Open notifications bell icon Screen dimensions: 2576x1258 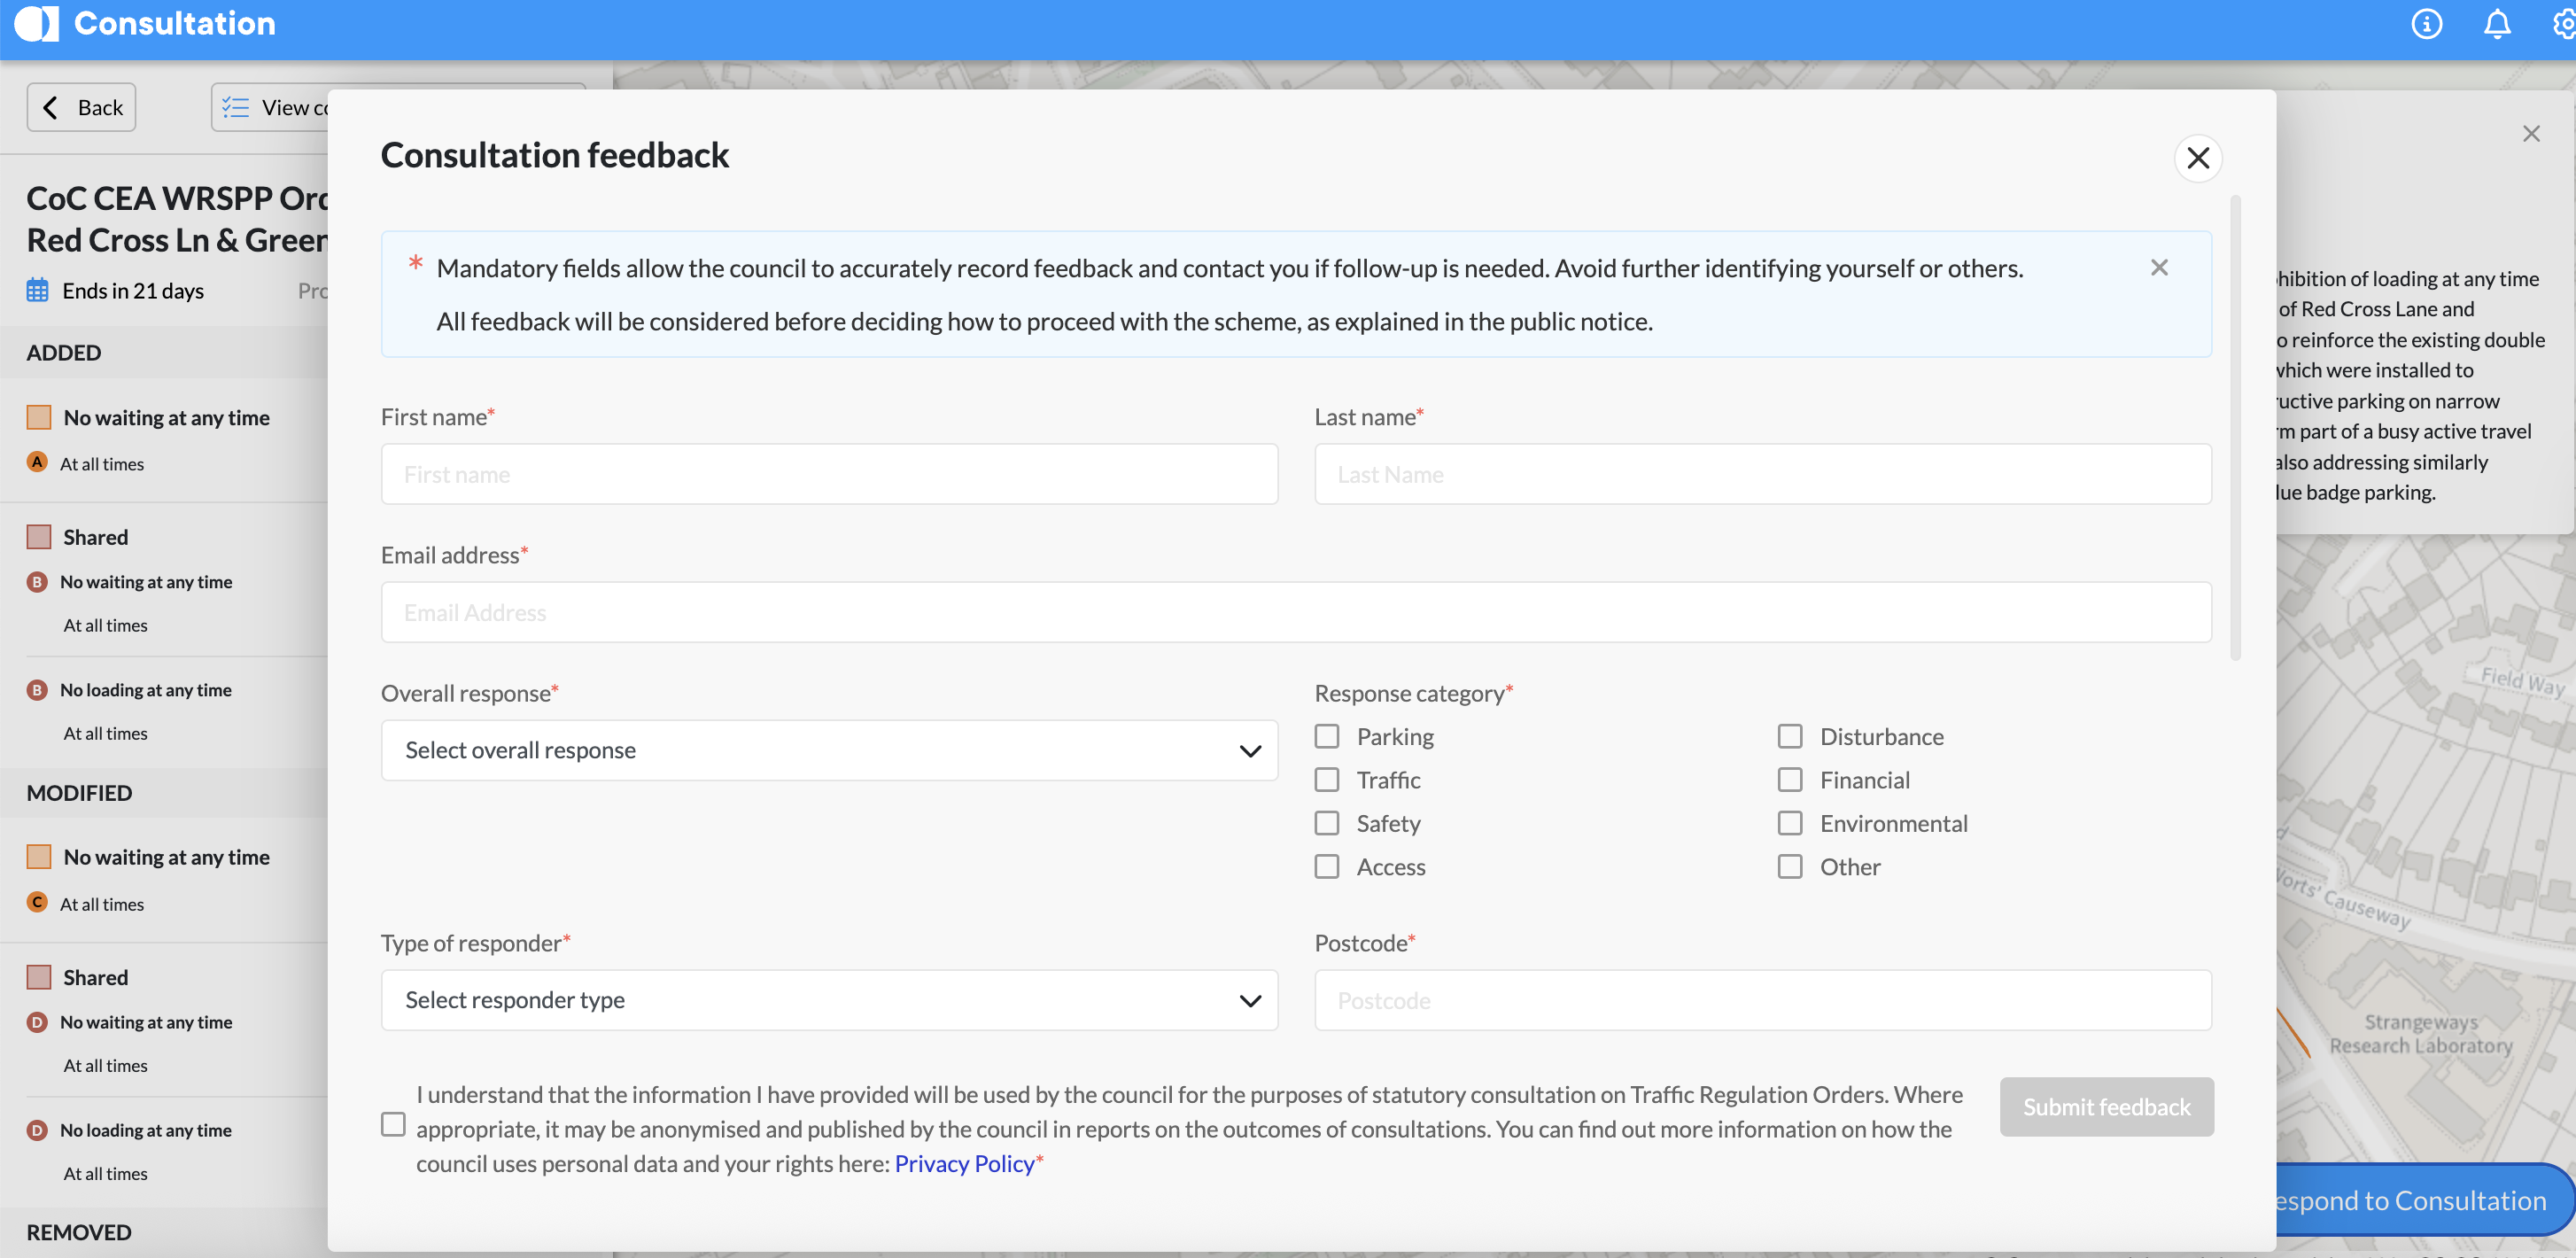(2497, 23)
